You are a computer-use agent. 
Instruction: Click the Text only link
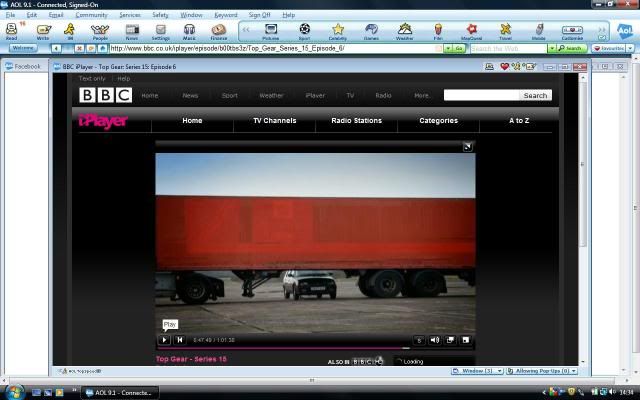click(92, 78)
